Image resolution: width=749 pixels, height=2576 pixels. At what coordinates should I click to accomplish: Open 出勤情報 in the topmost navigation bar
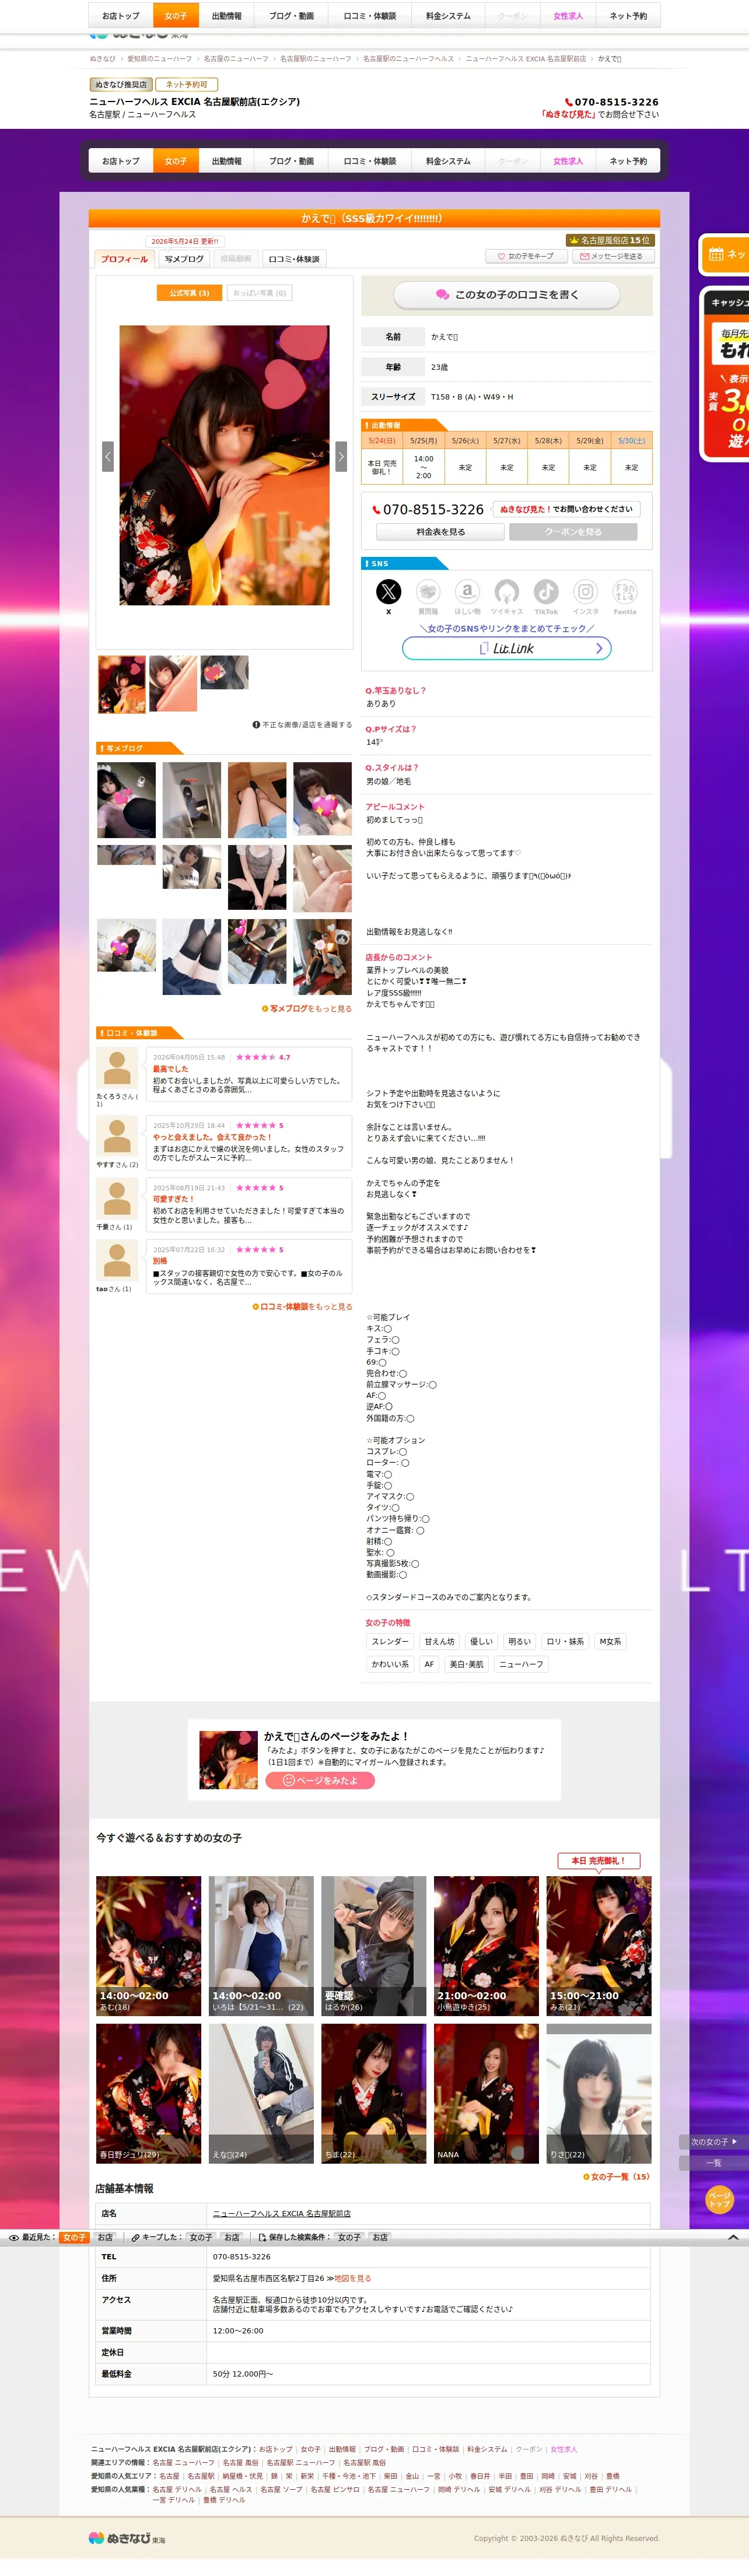(227, 16)
